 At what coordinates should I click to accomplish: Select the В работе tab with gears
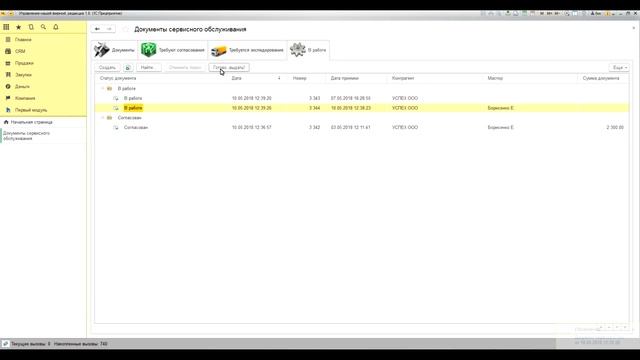pos(308,50)
